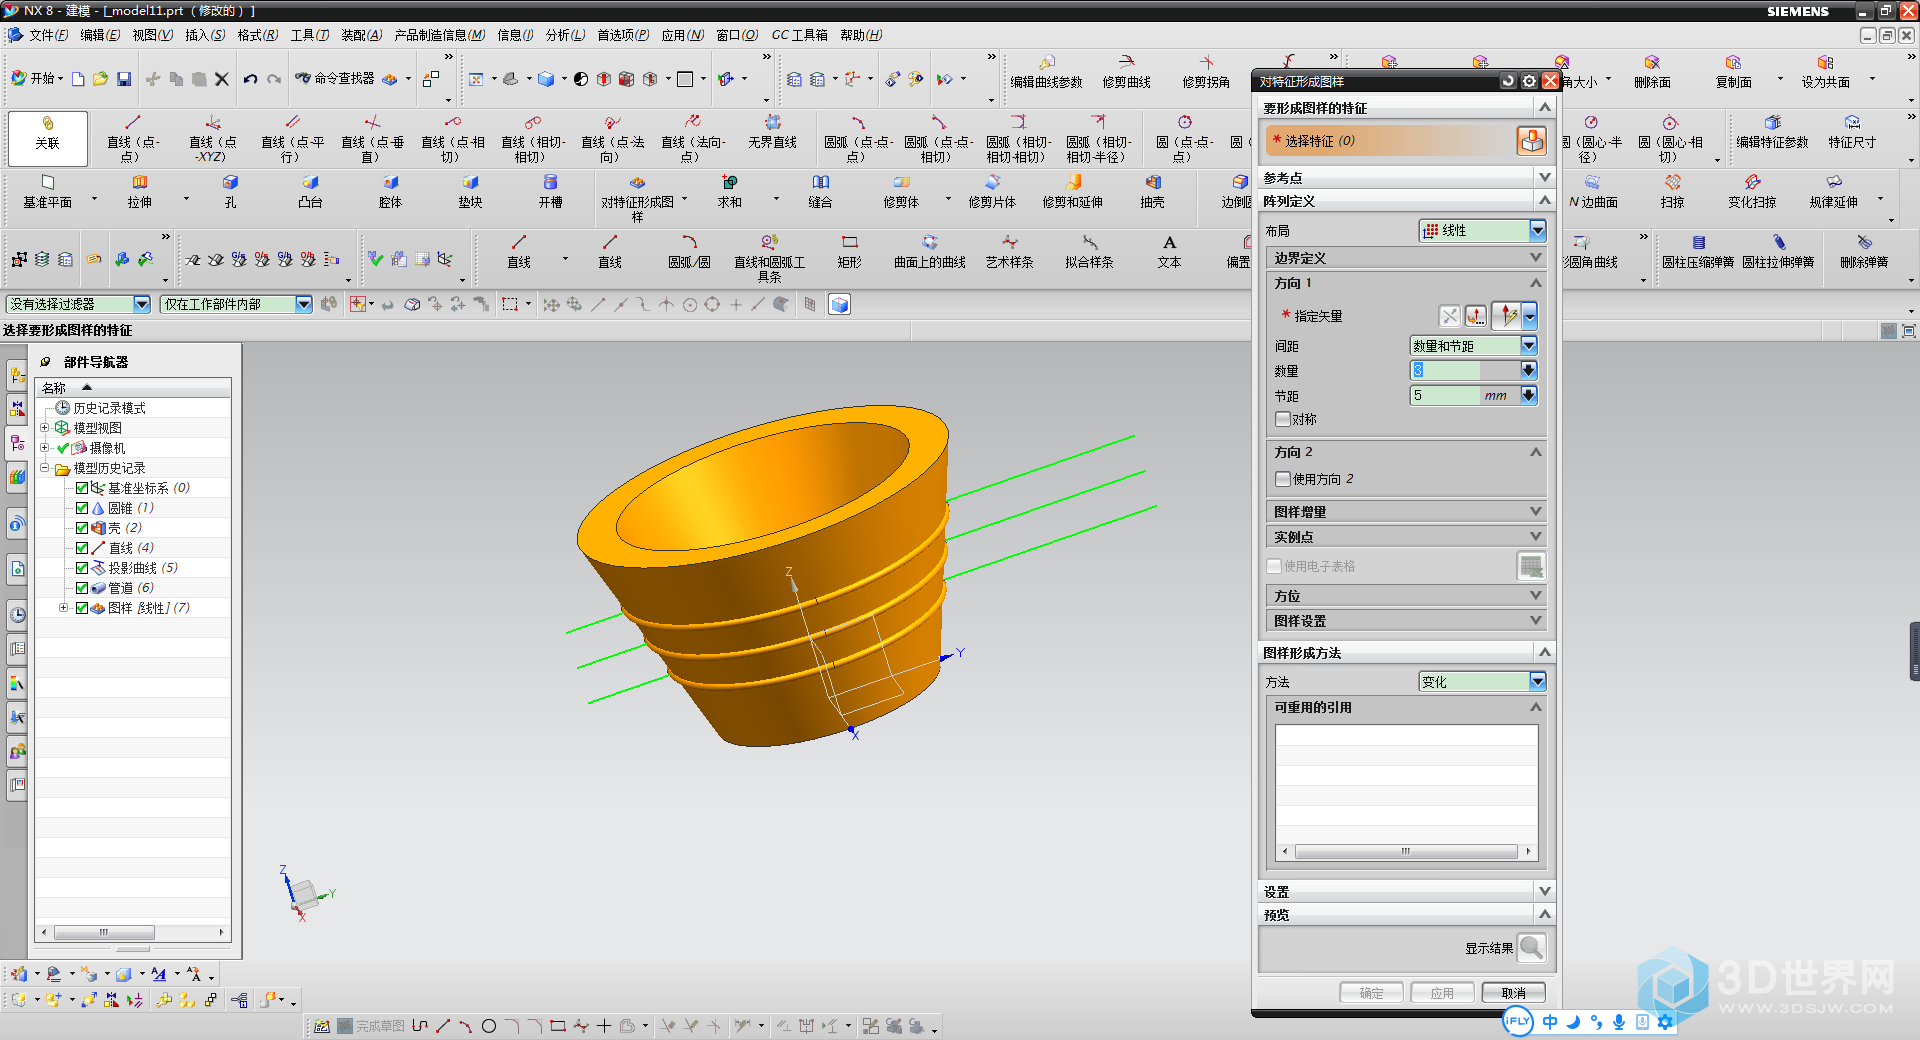Image resolution: width=1920 pixels, height=1040 pixels.
Task: Open the 文件(F) menu
Action: pos(49,35)
